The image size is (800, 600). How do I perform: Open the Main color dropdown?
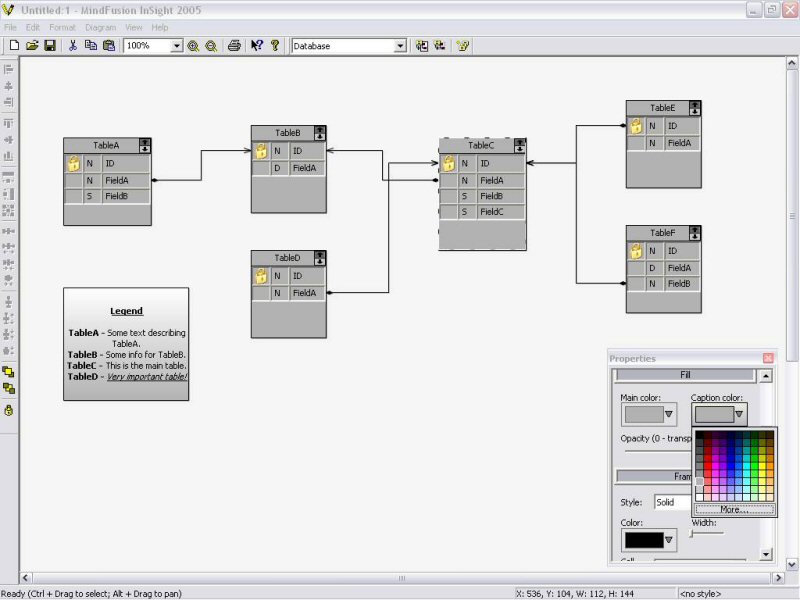coord(669,414)
